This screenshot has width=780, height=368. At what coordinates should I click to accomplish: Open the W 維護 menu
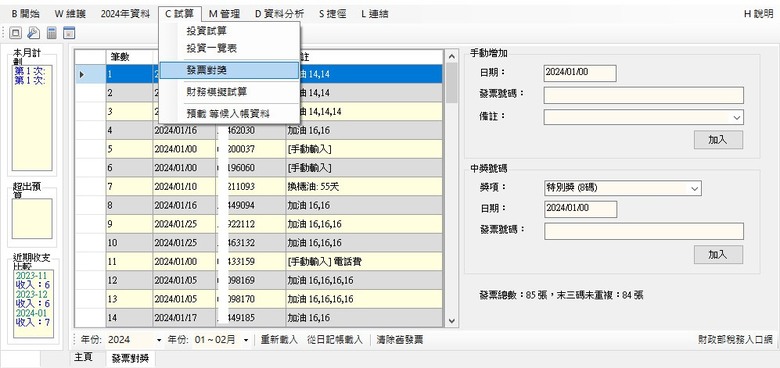(70, 14)
